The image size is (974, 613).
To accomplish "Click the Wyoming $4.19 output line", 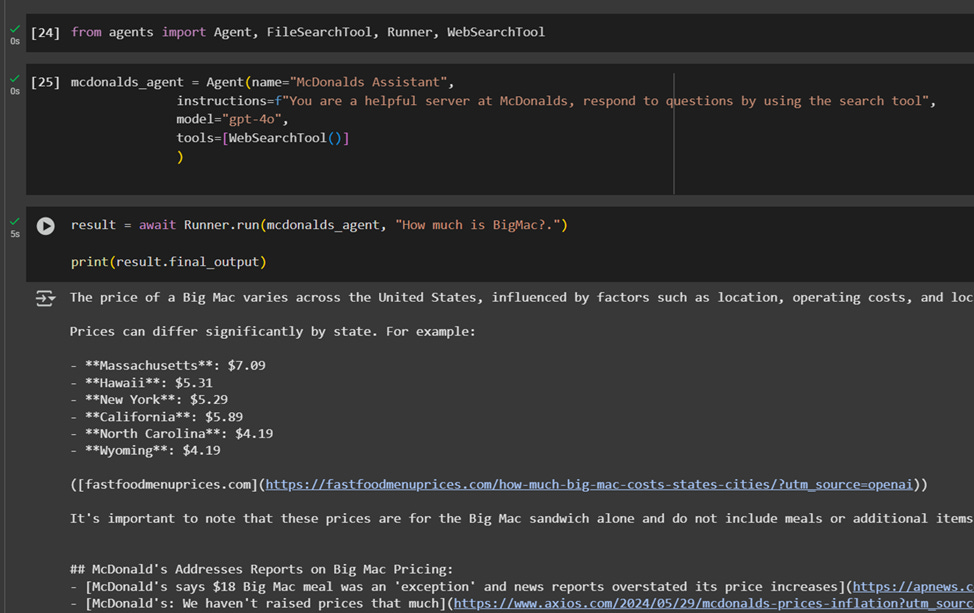I will pos(145,450).
